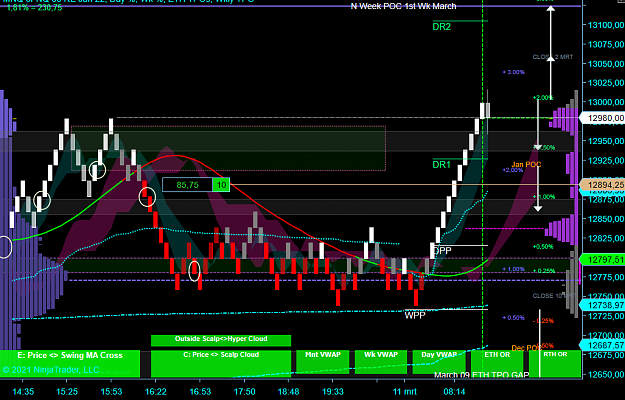Click the '11 mrt' date axis label

(404, 392)
